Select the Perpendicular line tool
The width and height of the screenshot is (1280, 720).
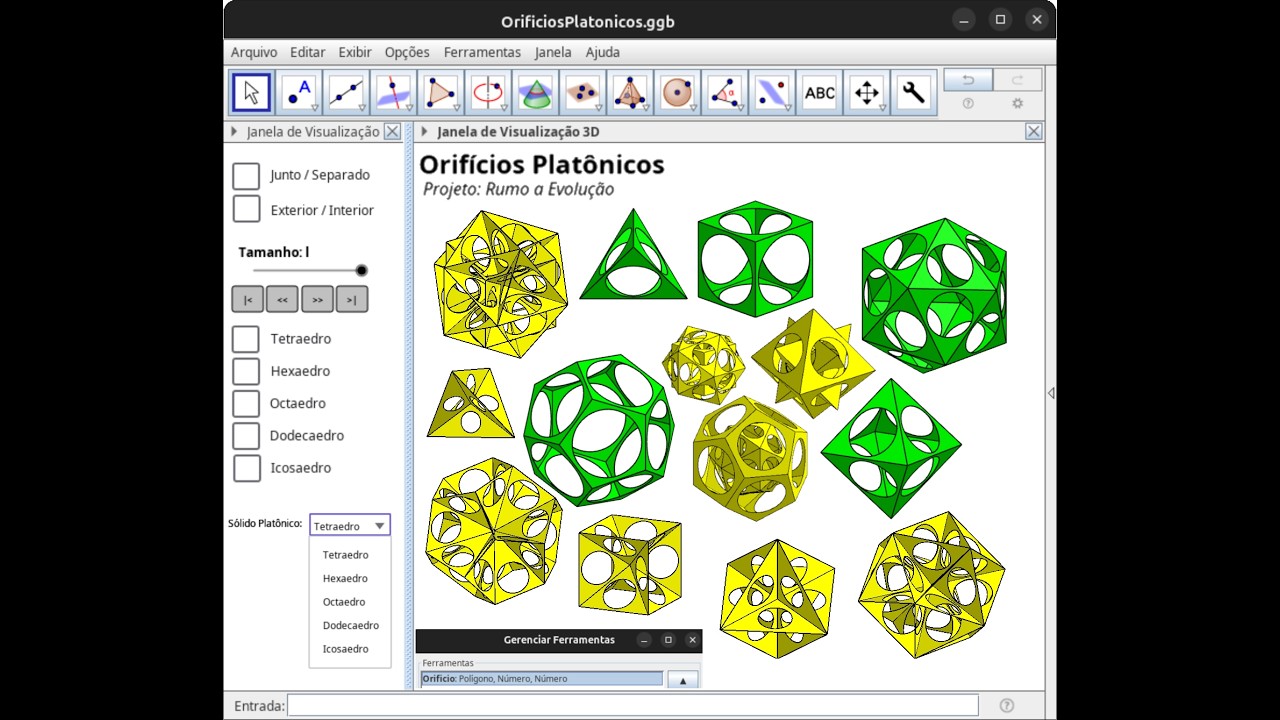pos(393,93)
